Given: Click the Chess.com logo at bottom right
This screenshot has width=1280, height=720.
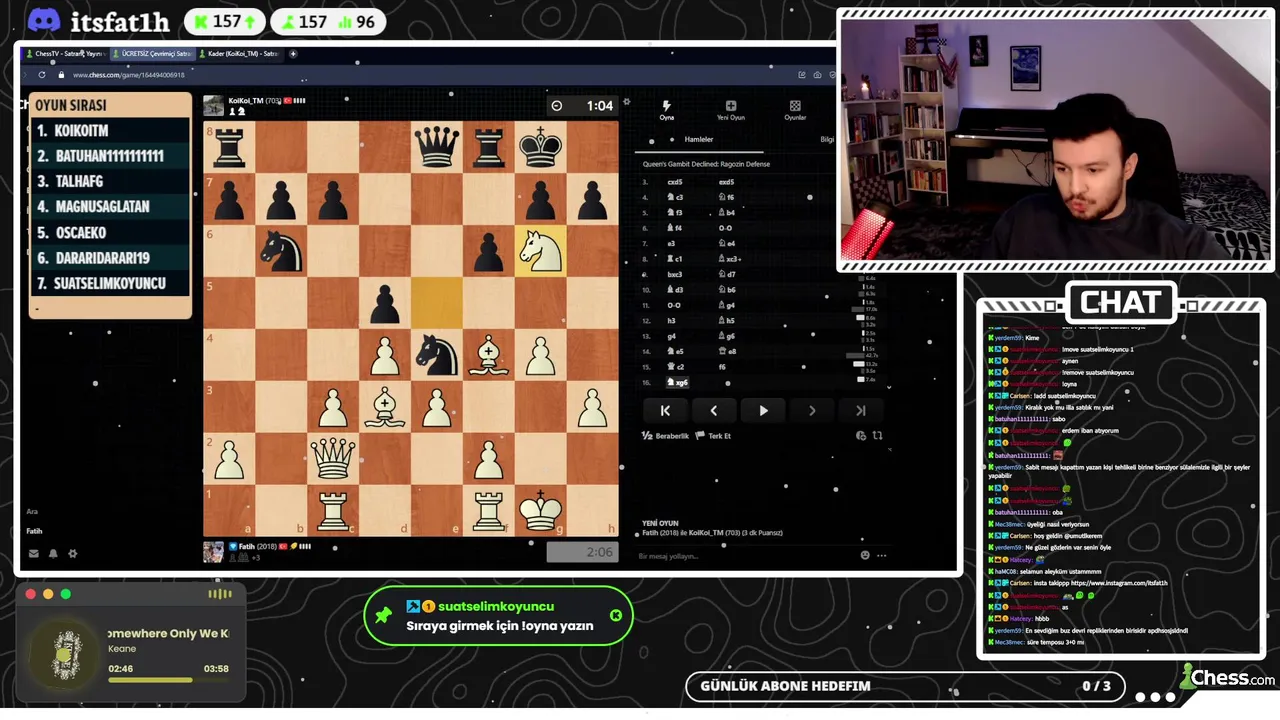Looking at the screenshot, I should (x=1226, y=677).
